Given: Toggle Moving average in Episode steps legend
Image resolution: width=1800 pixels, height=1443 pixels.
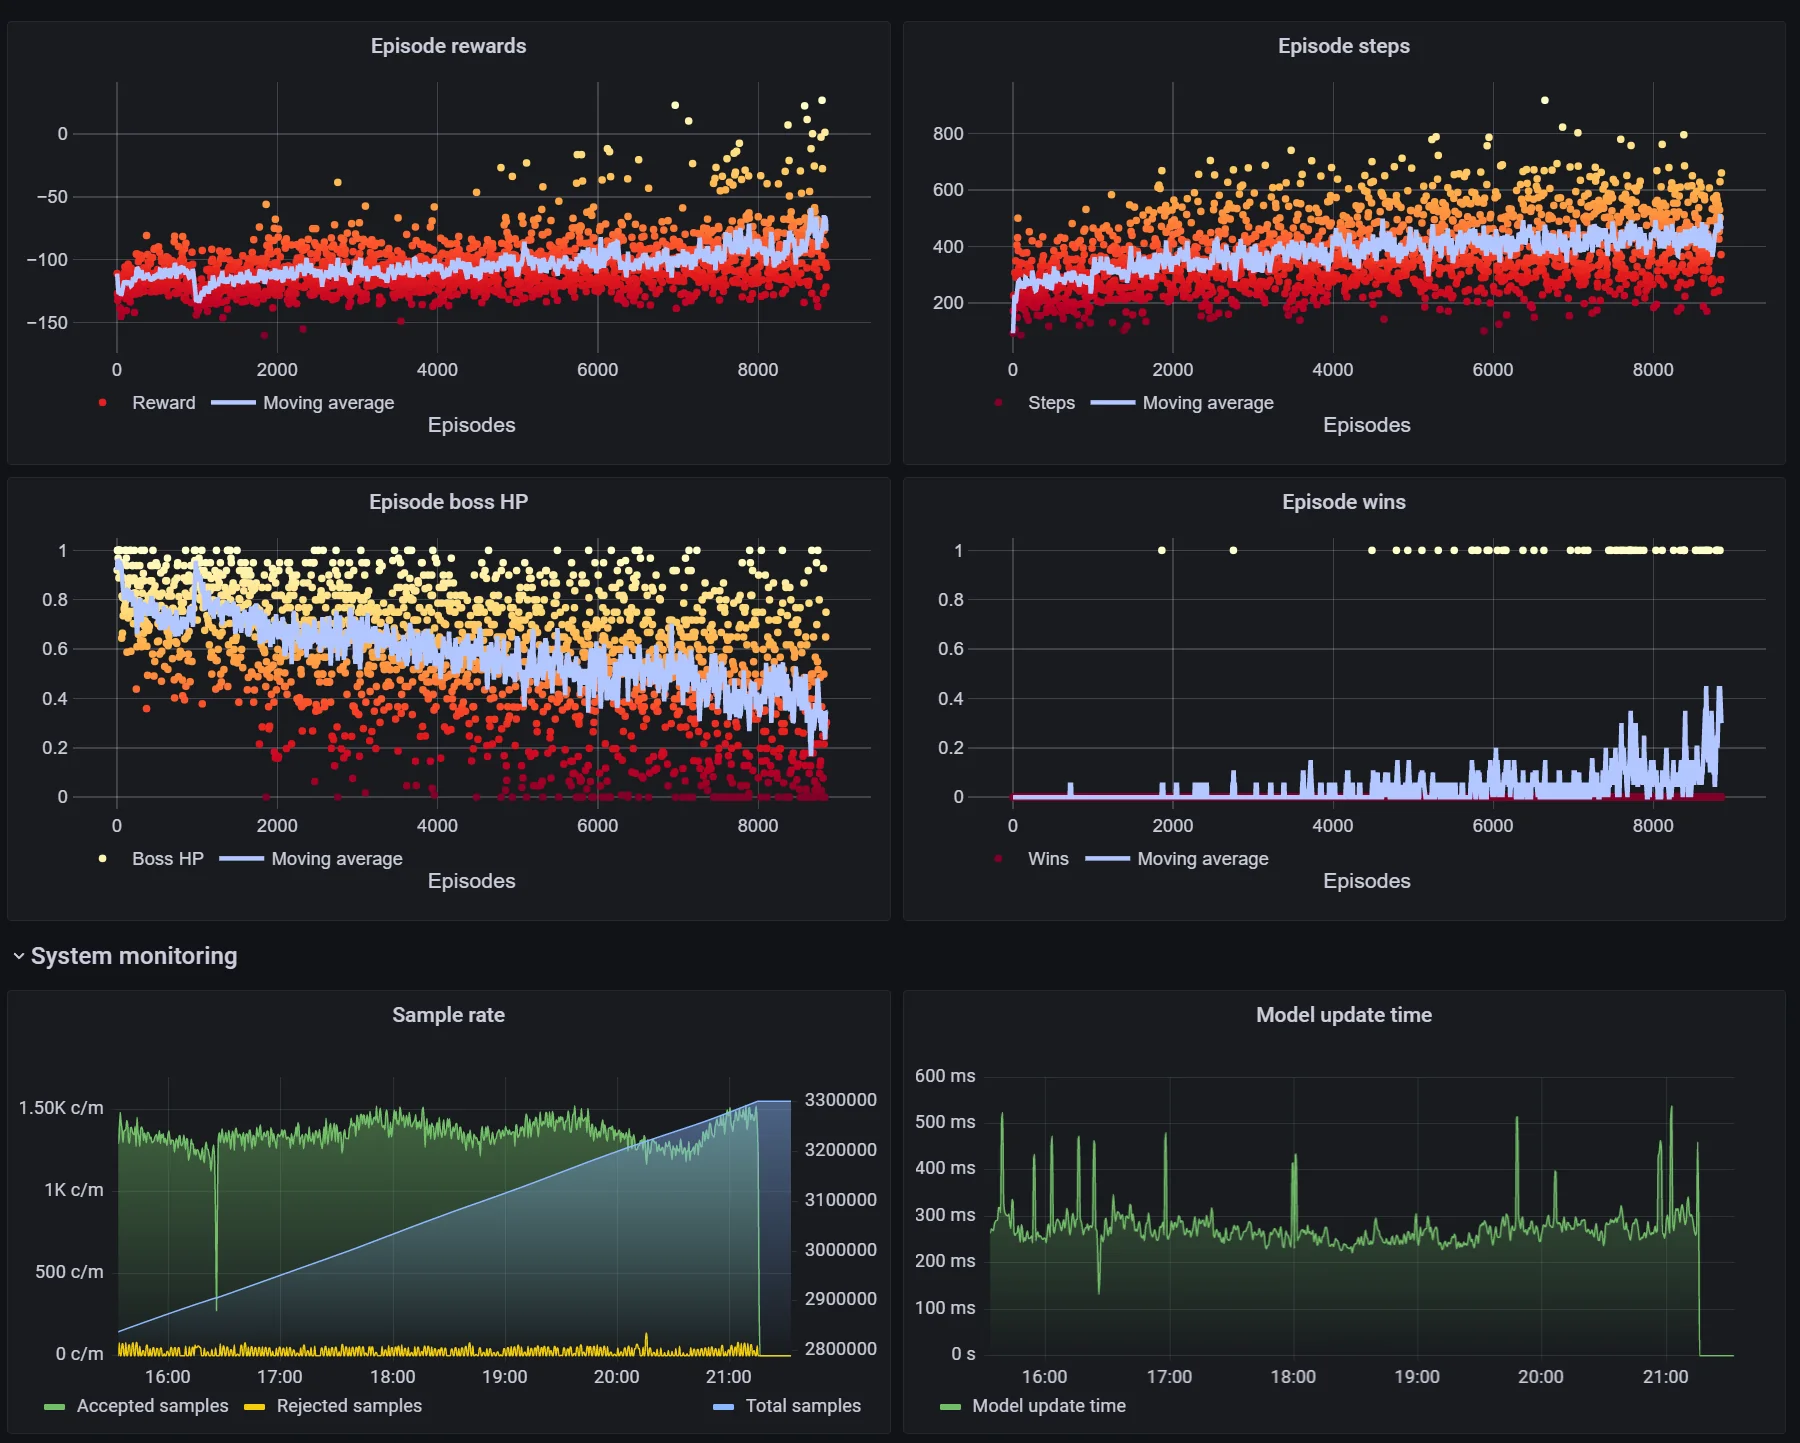Looking at the screenshot, I should point(1208,403).
